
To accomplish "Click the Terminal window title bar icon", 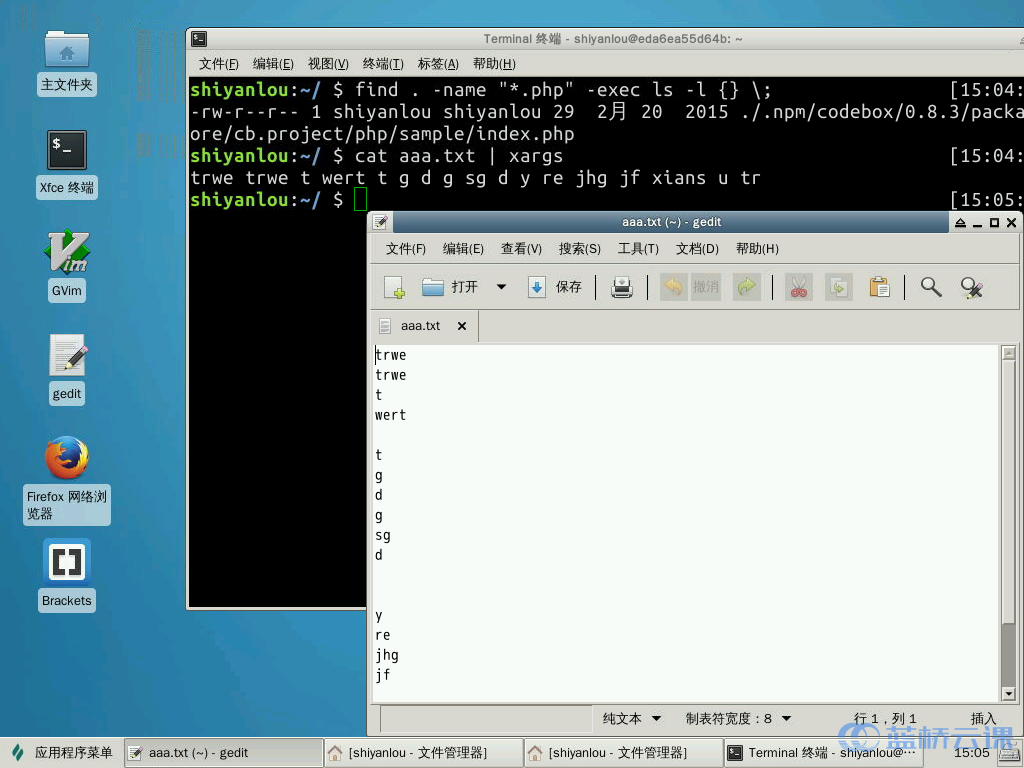I will pos(199,39).
